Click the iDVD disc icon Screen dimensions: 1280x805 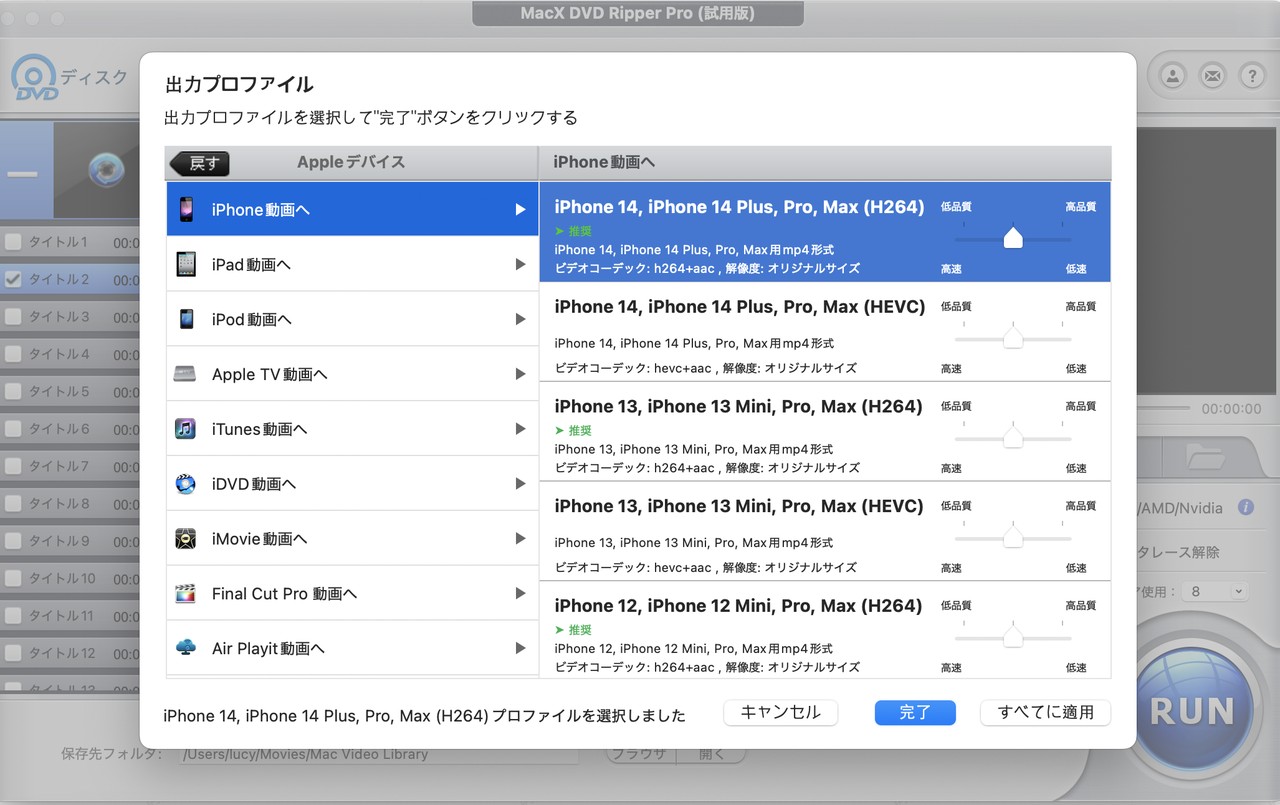(186, 484)
